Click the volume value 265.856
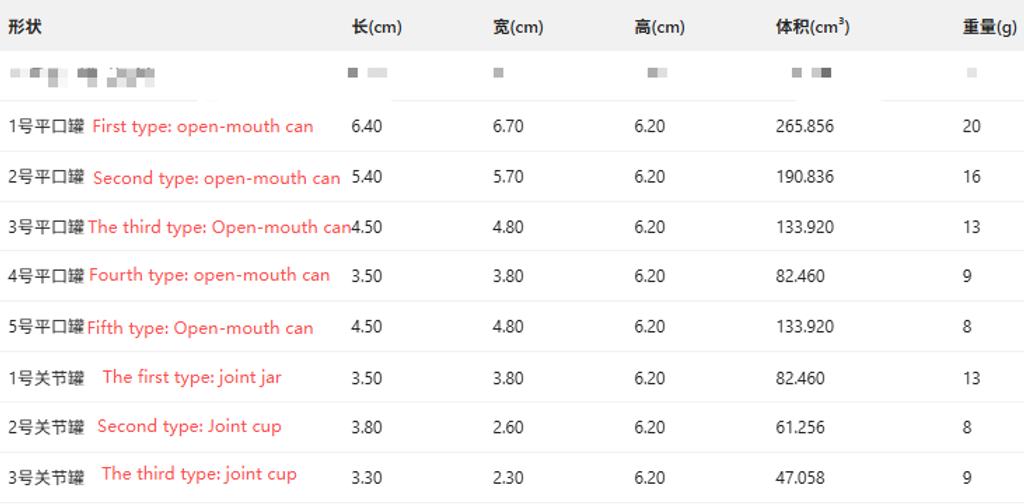Image resolution: width=1024 pixels, height=504 pixels. [x=804, y=127]
